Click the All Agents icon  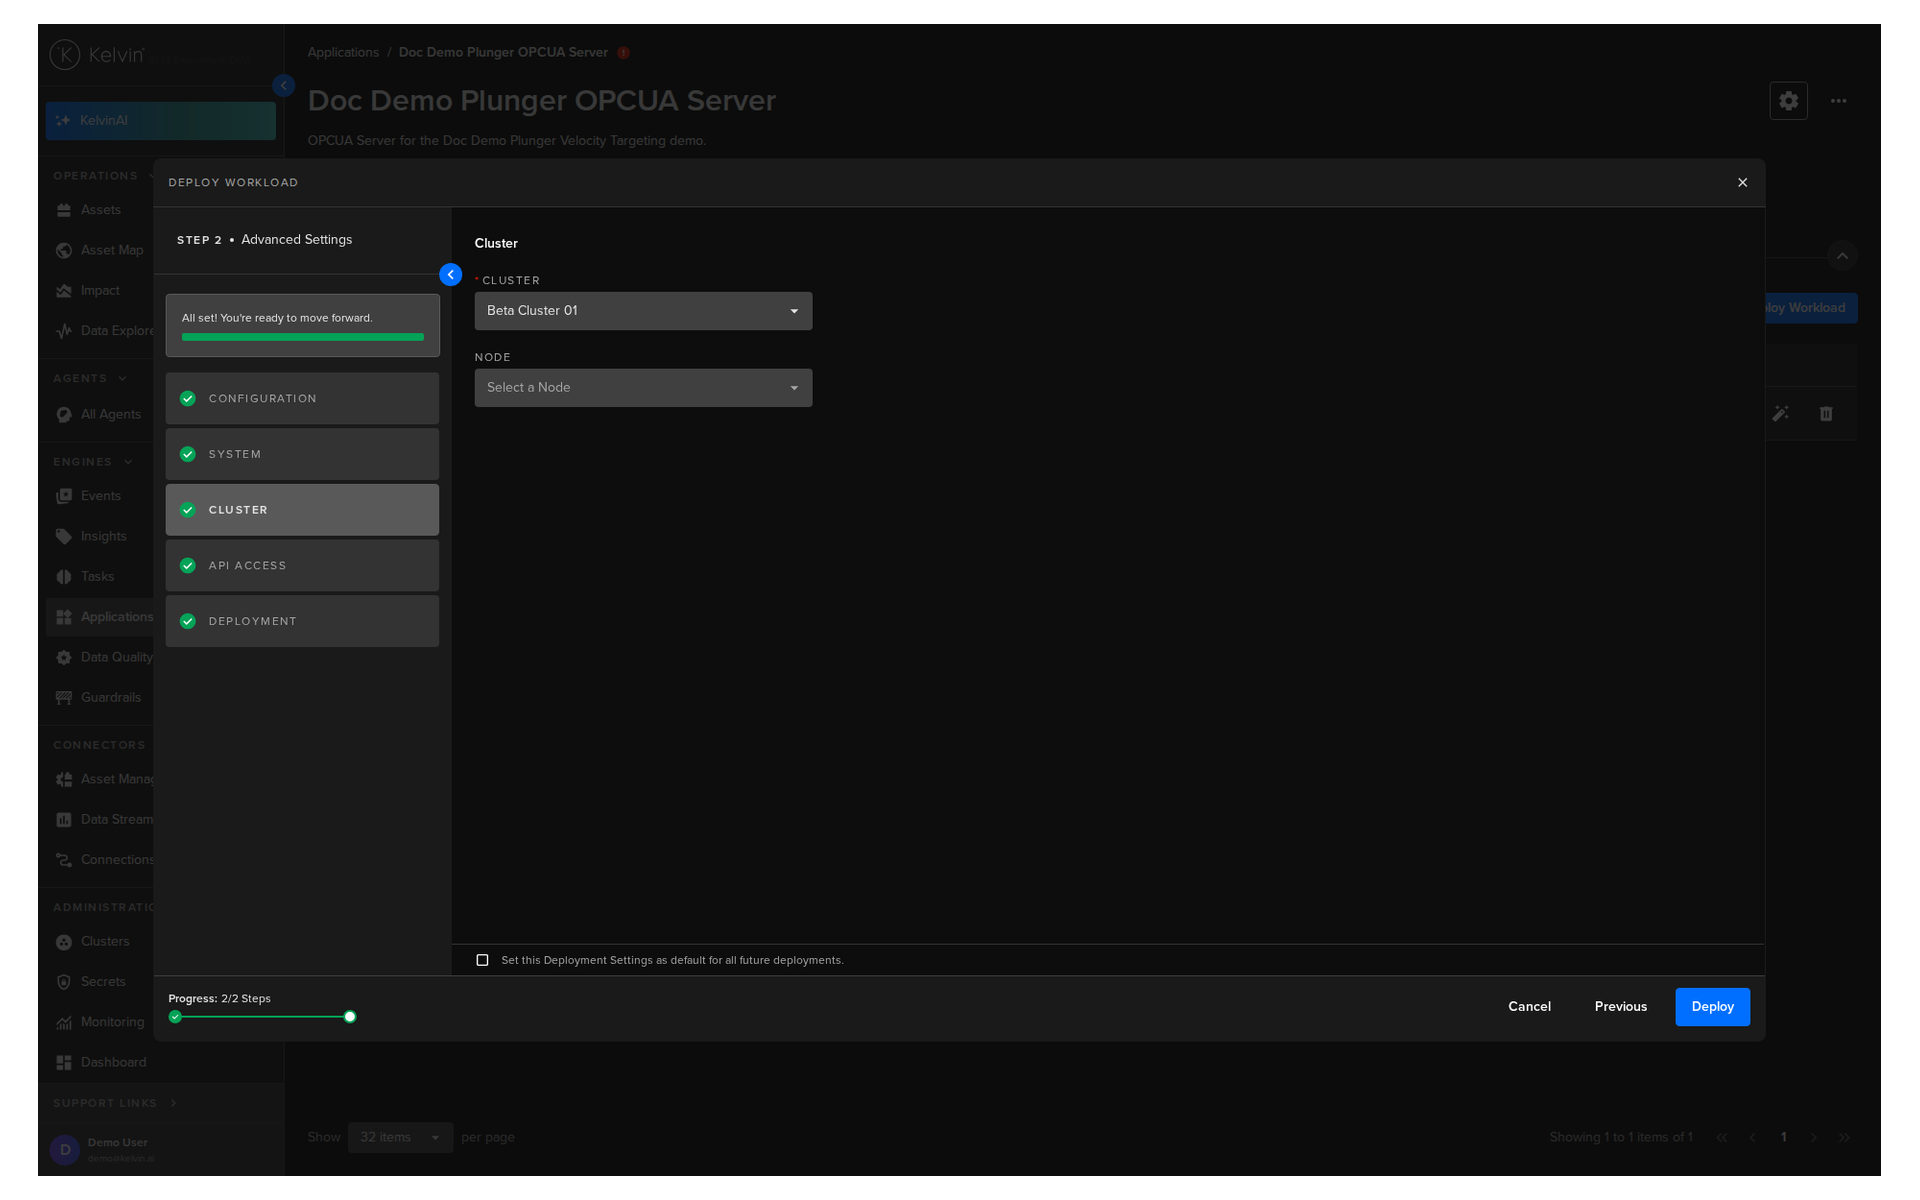(x=64, y=415)
